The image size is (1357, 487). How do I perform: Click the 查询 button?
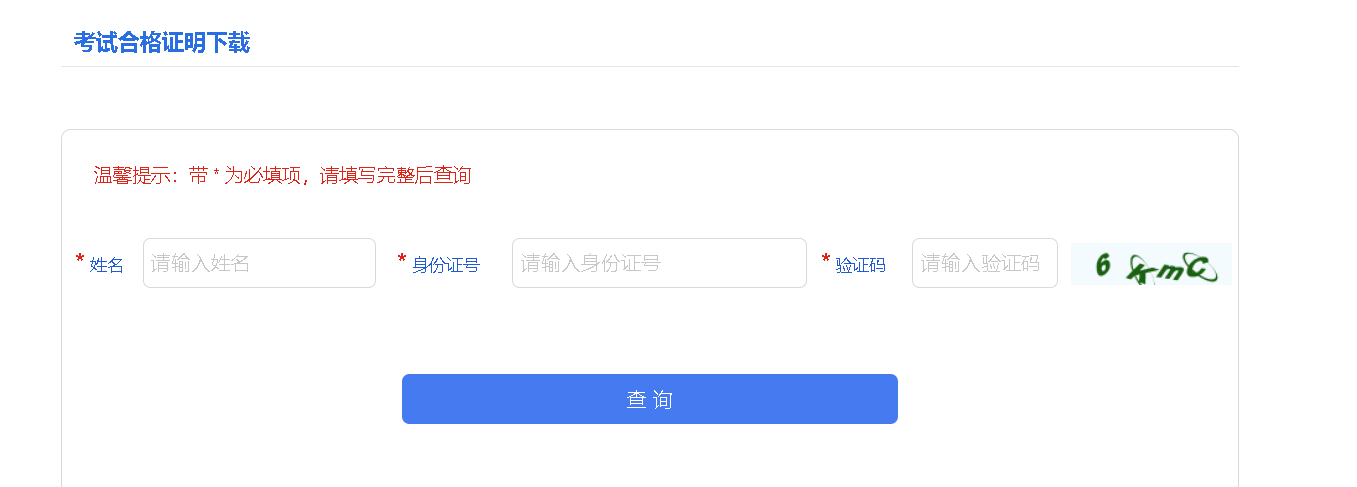pyautogui.click(x=650, y=399)
